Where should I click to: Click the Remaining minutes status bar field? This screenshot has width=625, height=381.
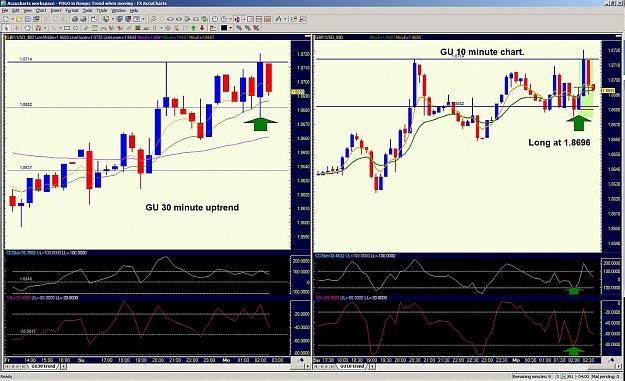click(x=532, y=376)
